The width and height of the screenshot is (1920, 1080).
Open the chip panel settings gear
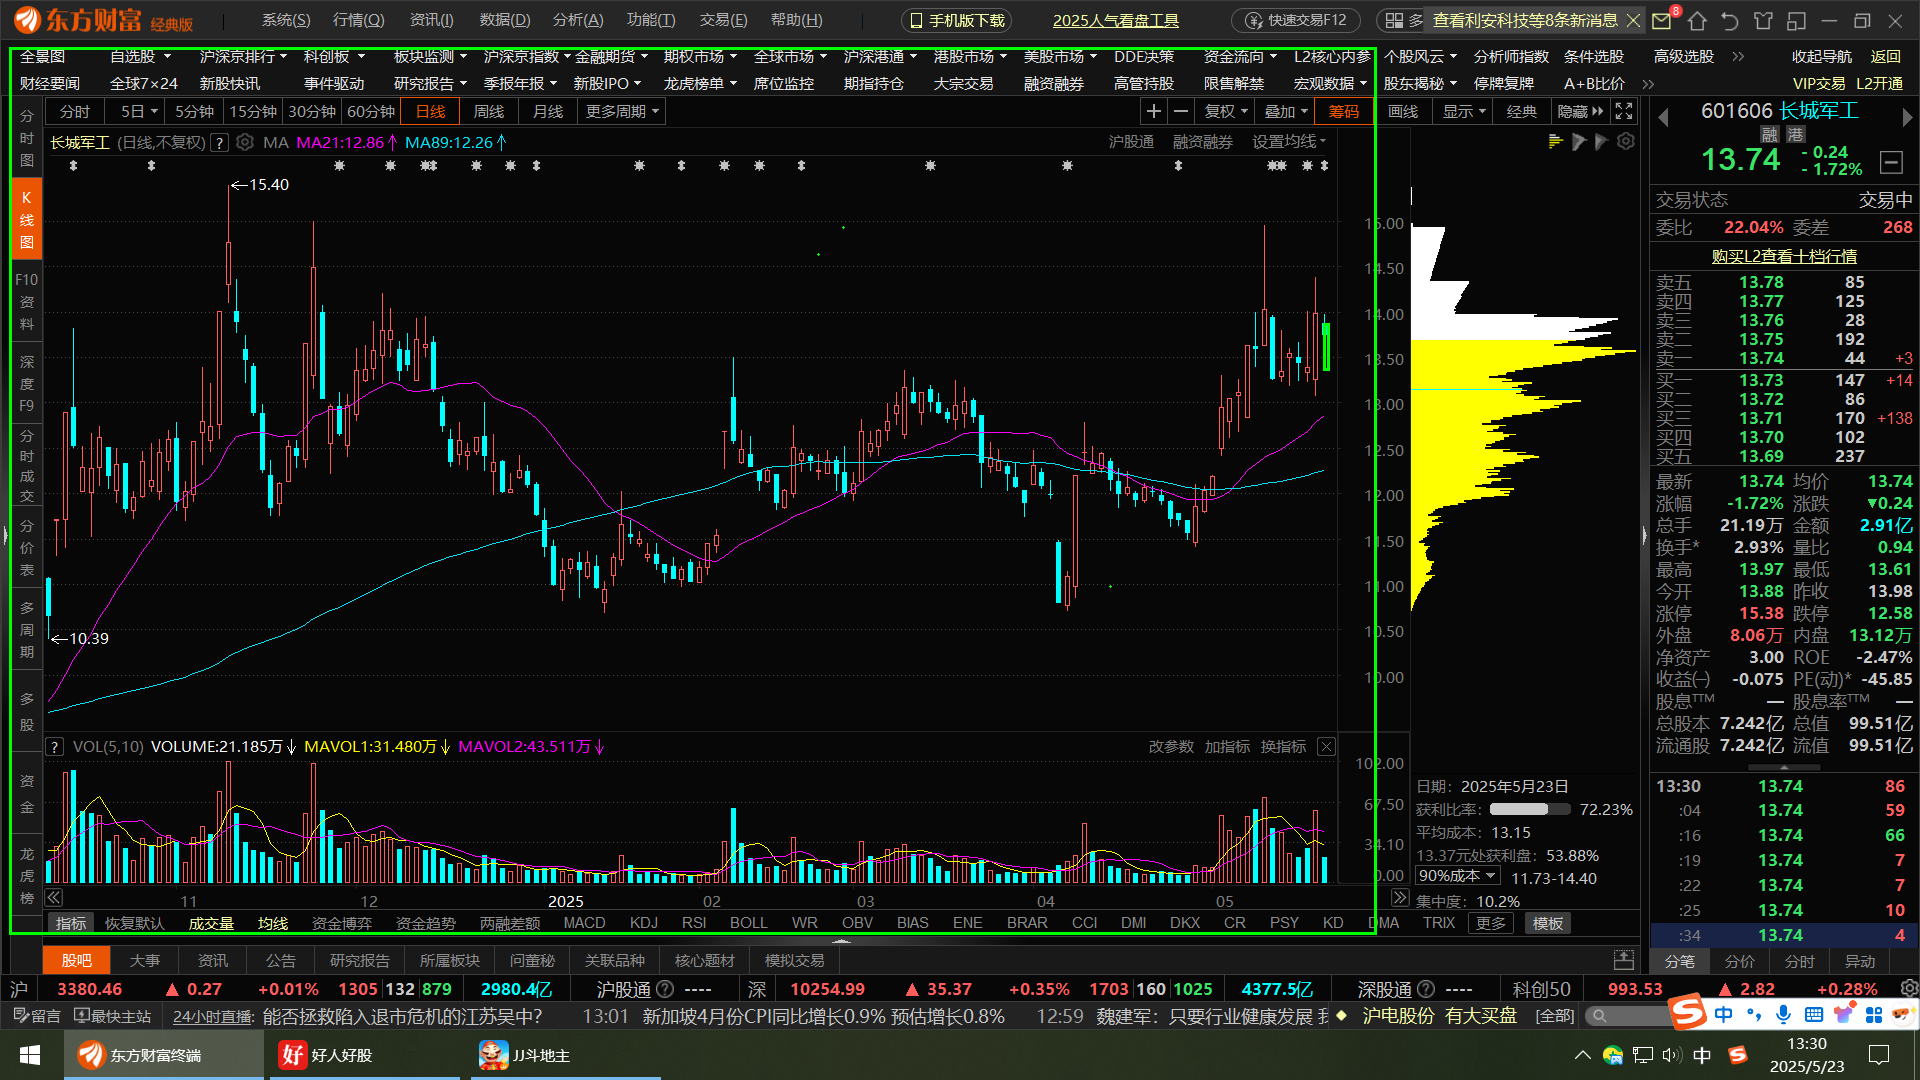1626,142
